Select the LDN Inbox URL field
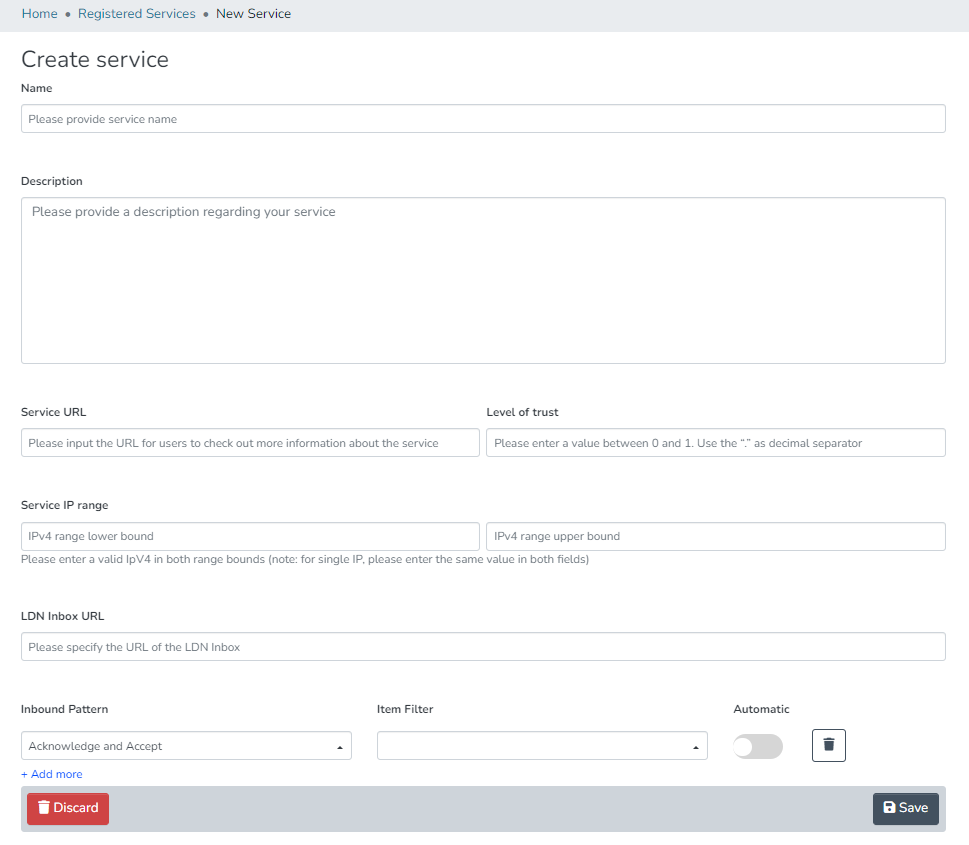969x845 pixels. point(483,647)
